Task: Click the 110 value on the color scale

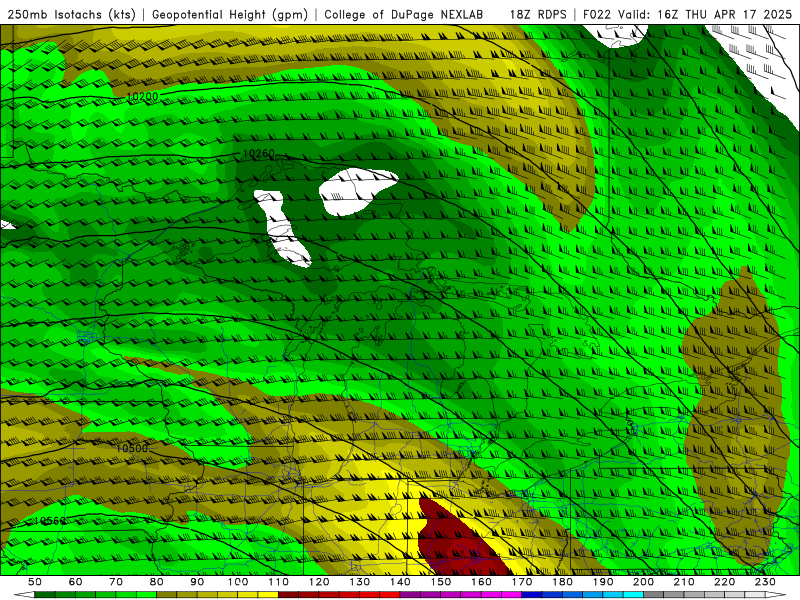Action: [x=278, y=582]
